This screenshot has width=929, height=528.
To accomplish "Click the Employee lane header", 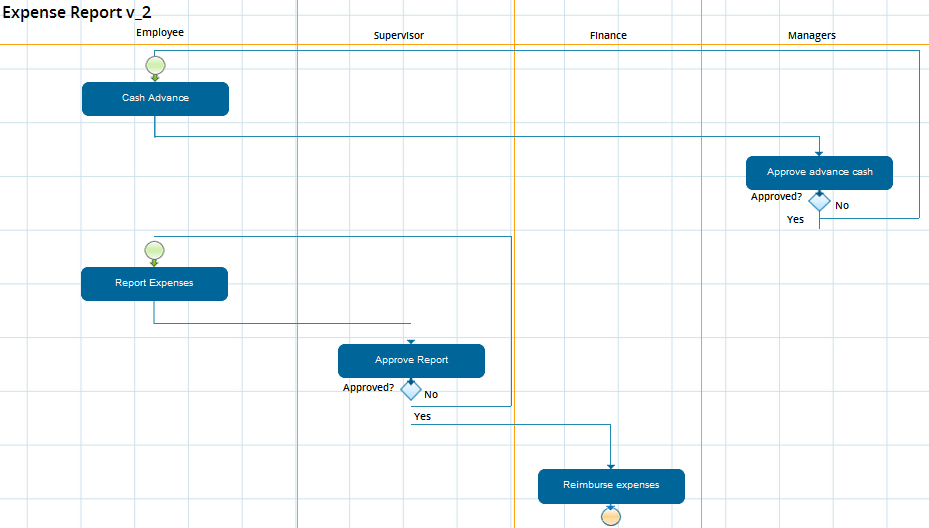I will pyautogui.click(x=160, y=33).
